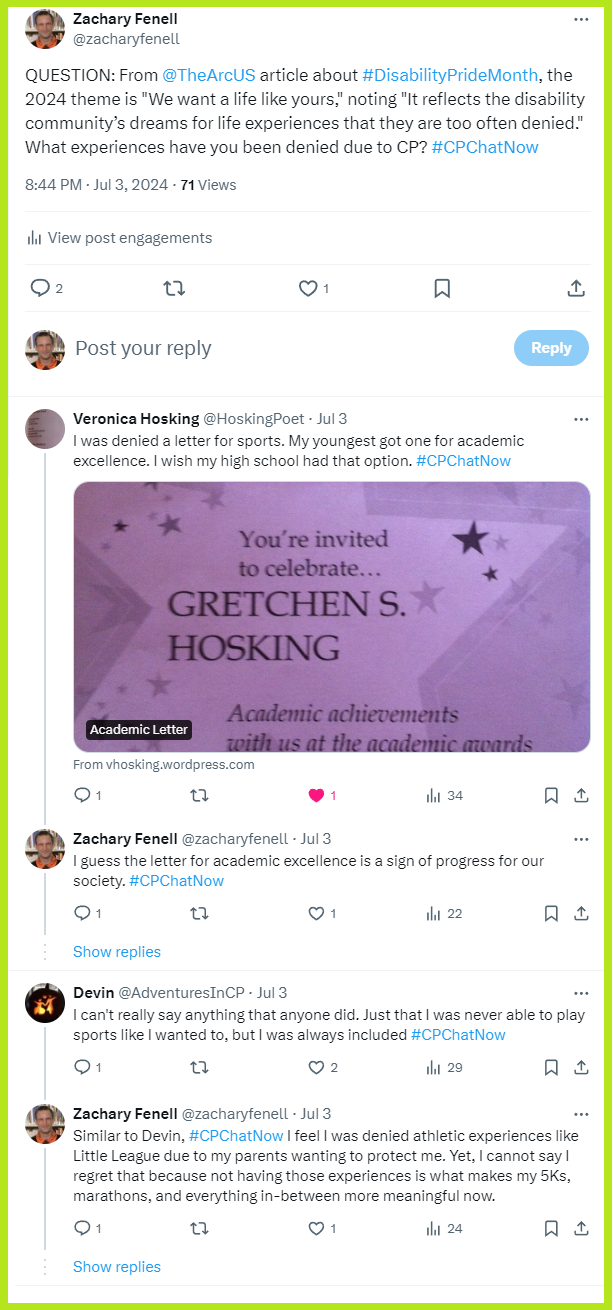This screenshot has height=1310, width=613.
Task: View analytics on Veronica Hosking's reply
Action: tap(444, 796)
